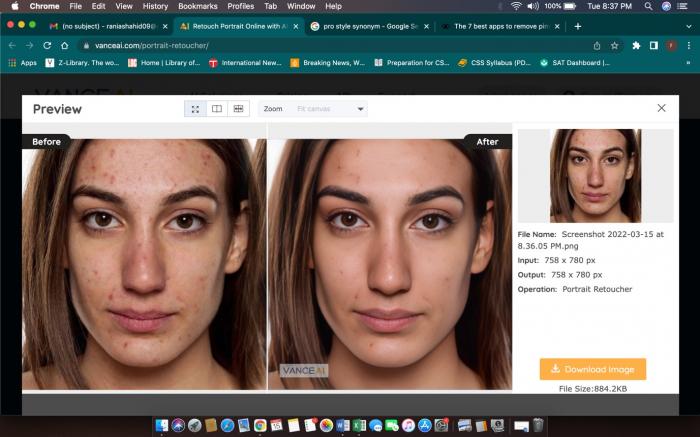Open the File menu
The image size is (700, 437).
coord(75,6)
